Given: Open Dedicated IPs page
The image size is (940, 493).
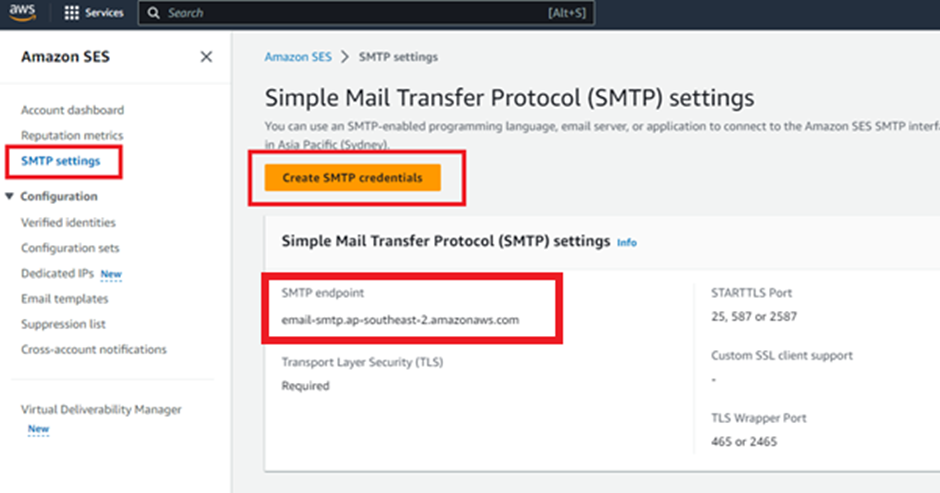Looking at the screenshot, I should (x=58, y=273).
